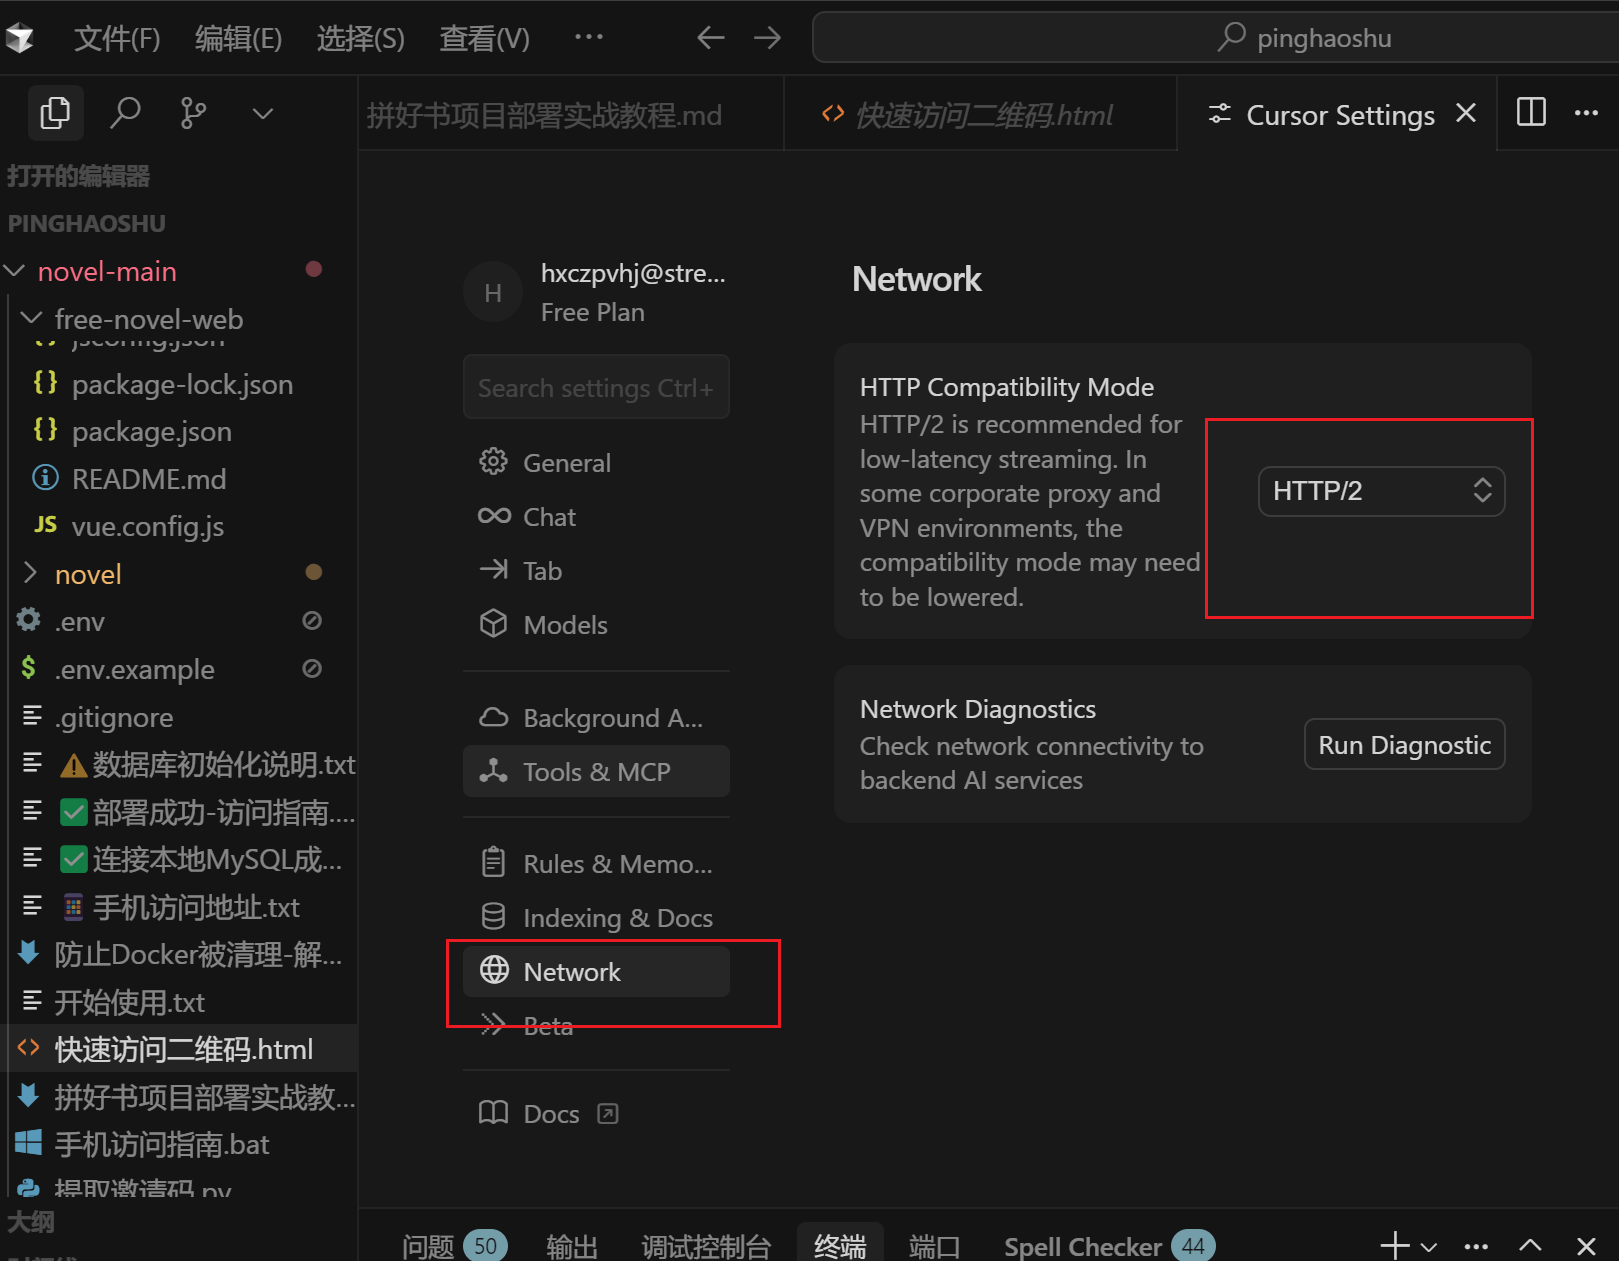Go forward with the right arrow
Image resolution: width=1619 pixels, height=1261 pixels.
(768, 38)
